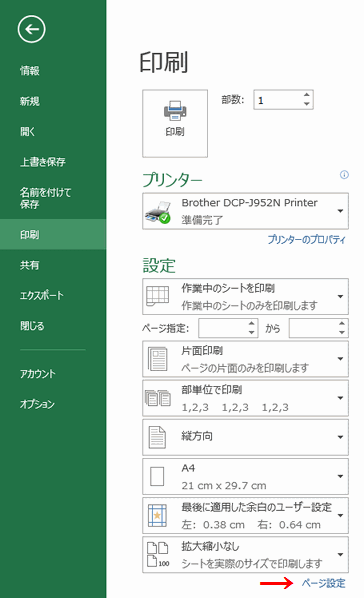This screenshot has height=598, width=364.
Task: Click the active sheet grid icon
Action: [x=158, y=296]
